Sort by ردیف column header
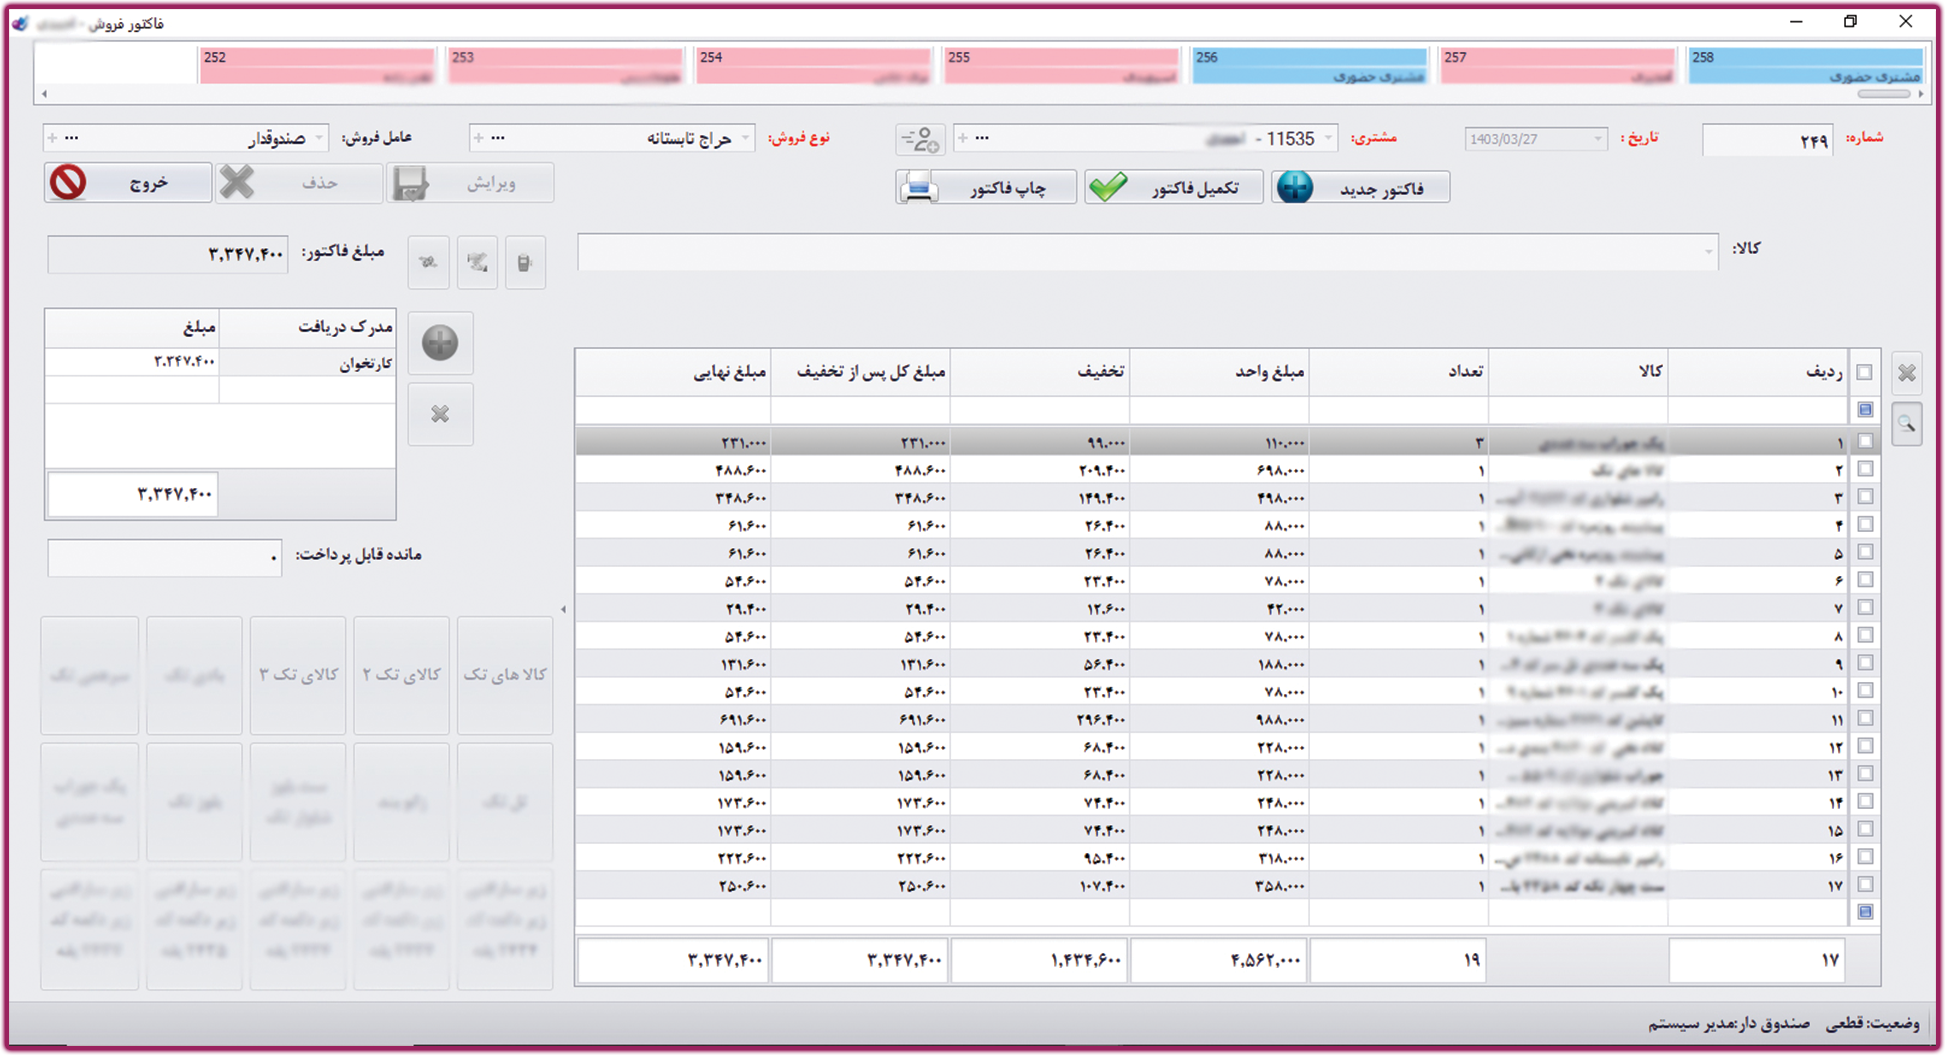The width and height of the screenshot is (1945, 1055). (1757, 372)
